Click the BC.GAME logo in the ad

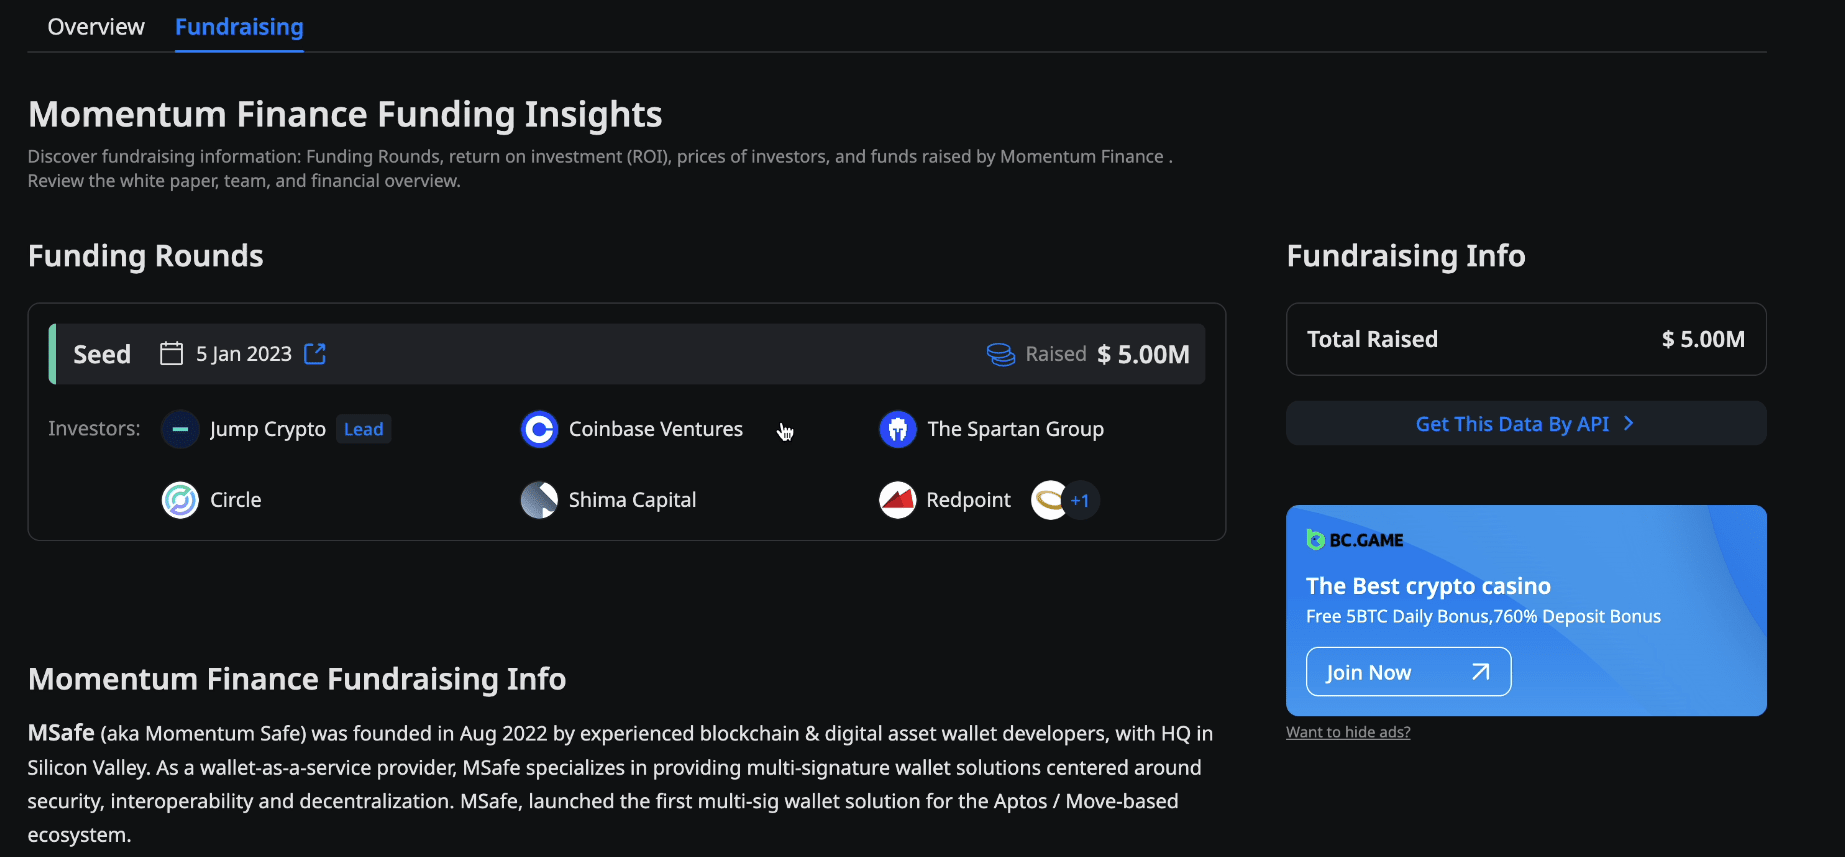[1355, 540]
